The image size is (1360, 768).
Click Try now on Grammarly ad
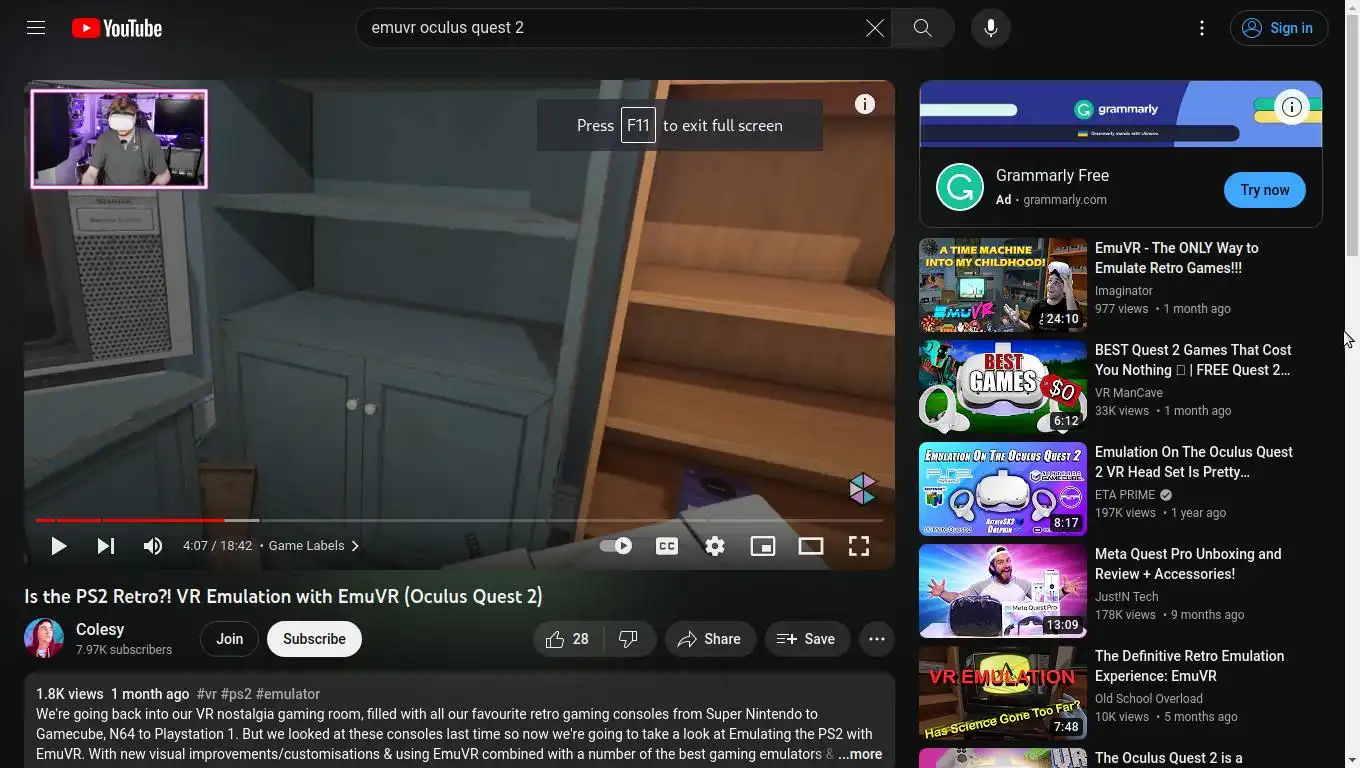(1265, 190)
